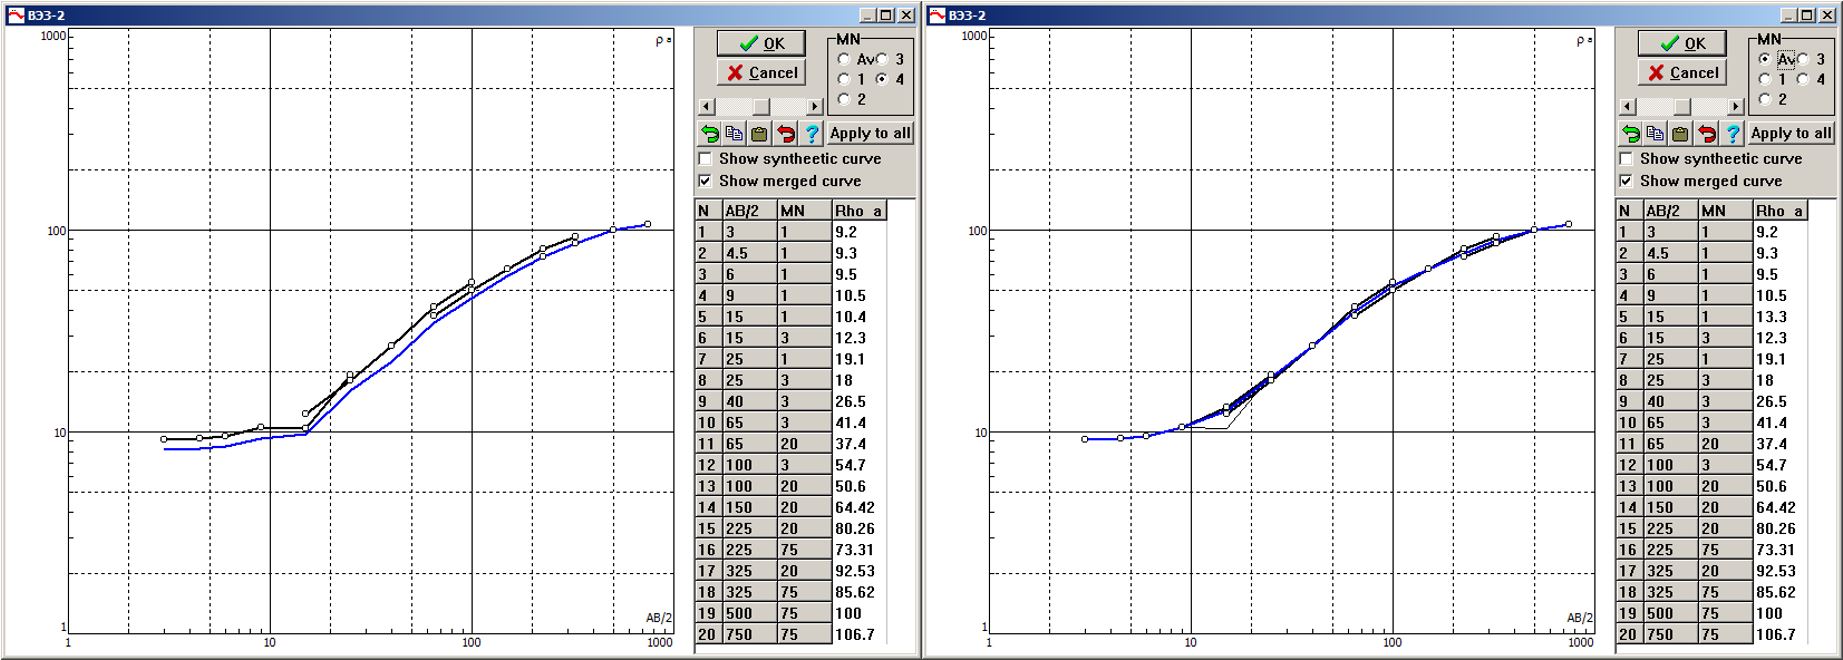Open help via question mark in left window
Viewport: 1843px width, 660px height.
(811, 133)
